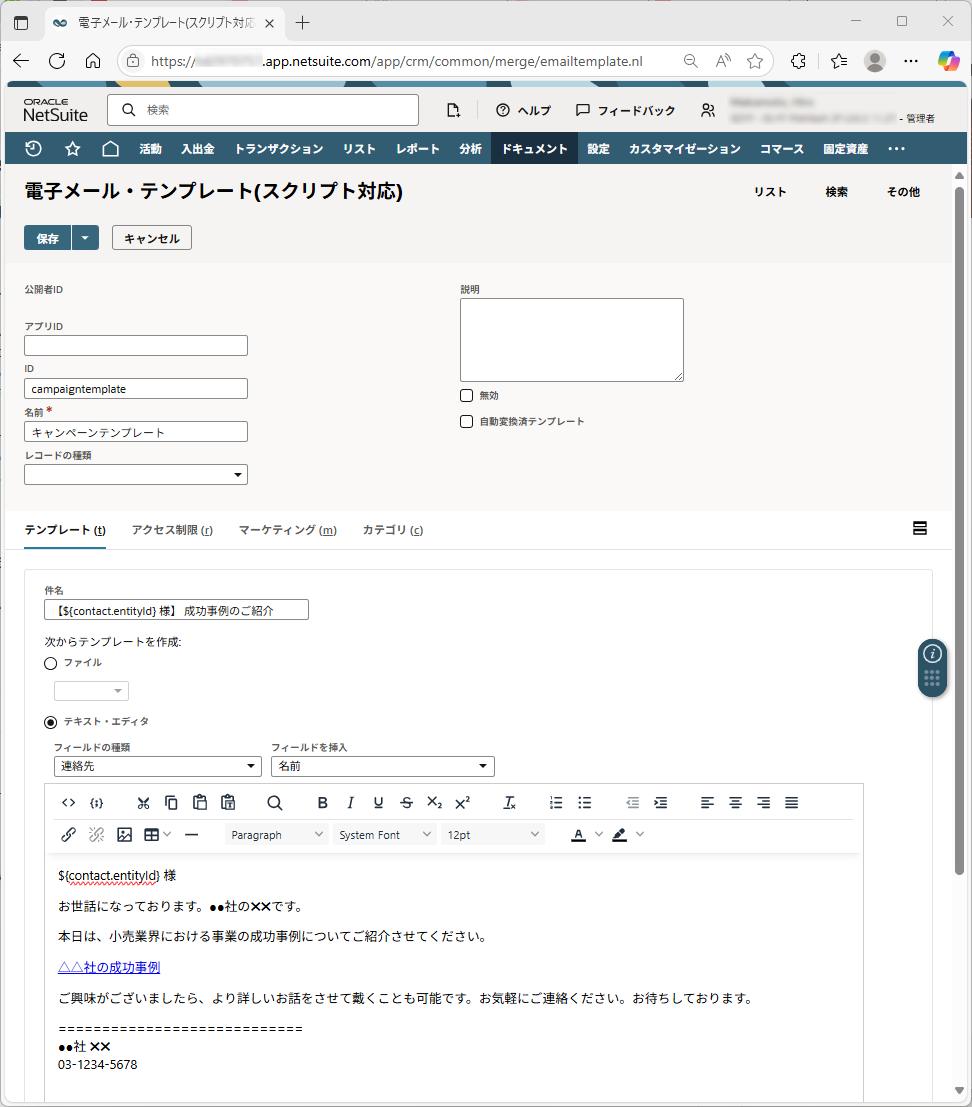This screenshot has width=972, height=1107.
Task: Open the カスタマイゼーション menu
Action: [x=685, y=149]
